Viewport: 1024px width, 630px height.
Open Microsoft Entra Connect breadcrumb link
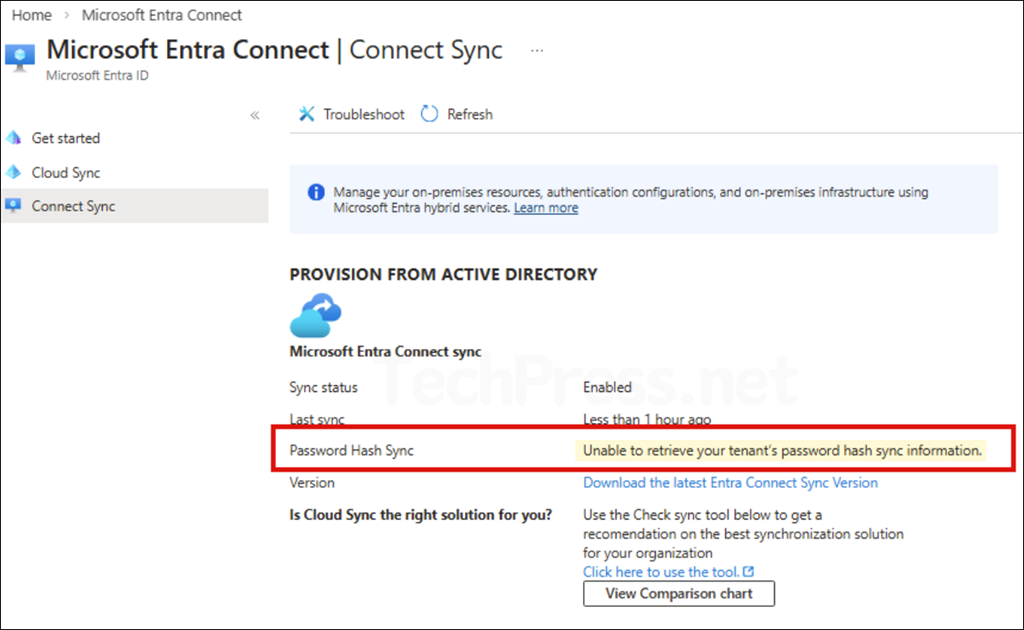click(x=162, y=15)
